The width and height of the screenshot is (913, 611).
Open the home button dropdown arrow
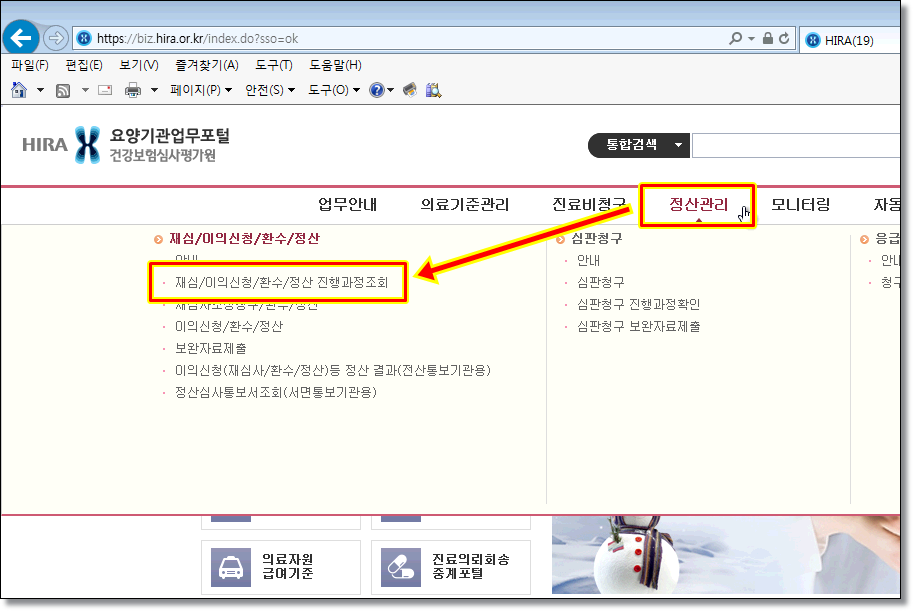[x=40, y=90]
